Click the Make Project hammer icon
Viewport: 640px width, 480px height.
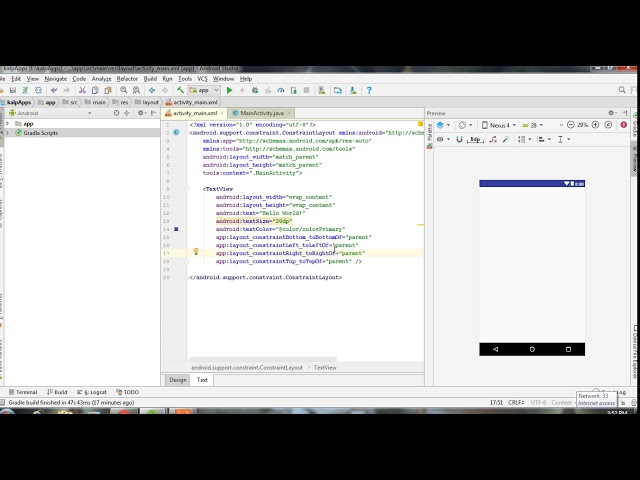pos(180,90)
